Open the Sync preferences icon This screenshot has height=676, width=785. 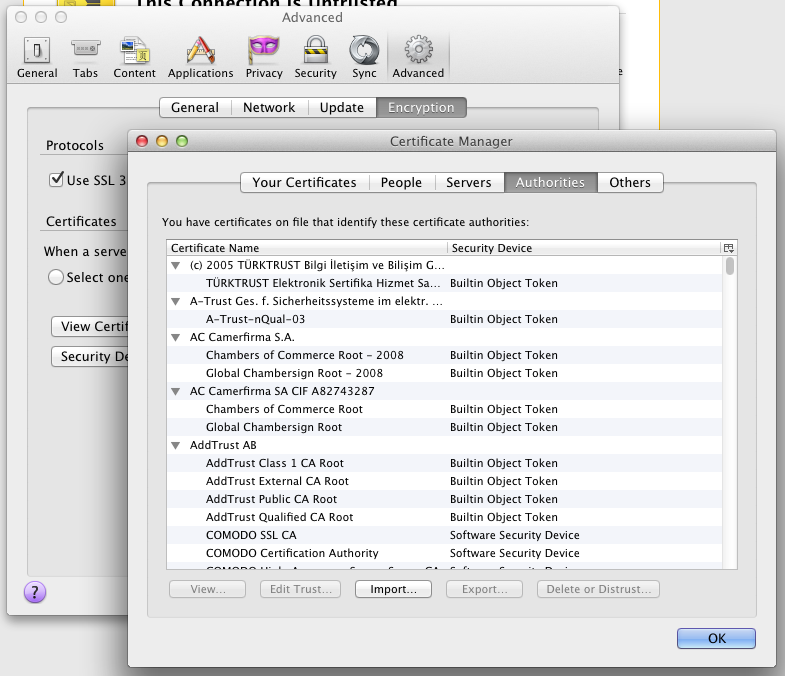click(364, 50)
